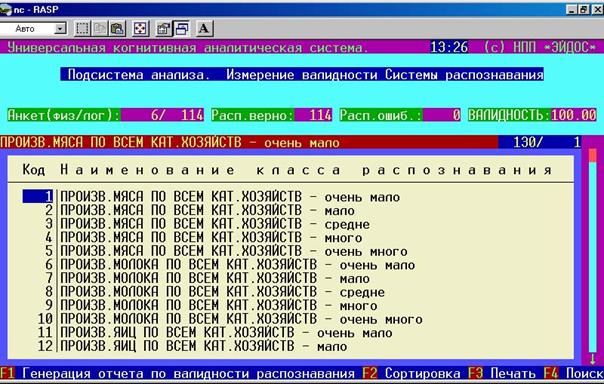Select row 4 ПРОИЗВ.МЯСА - много

point(204,238)
